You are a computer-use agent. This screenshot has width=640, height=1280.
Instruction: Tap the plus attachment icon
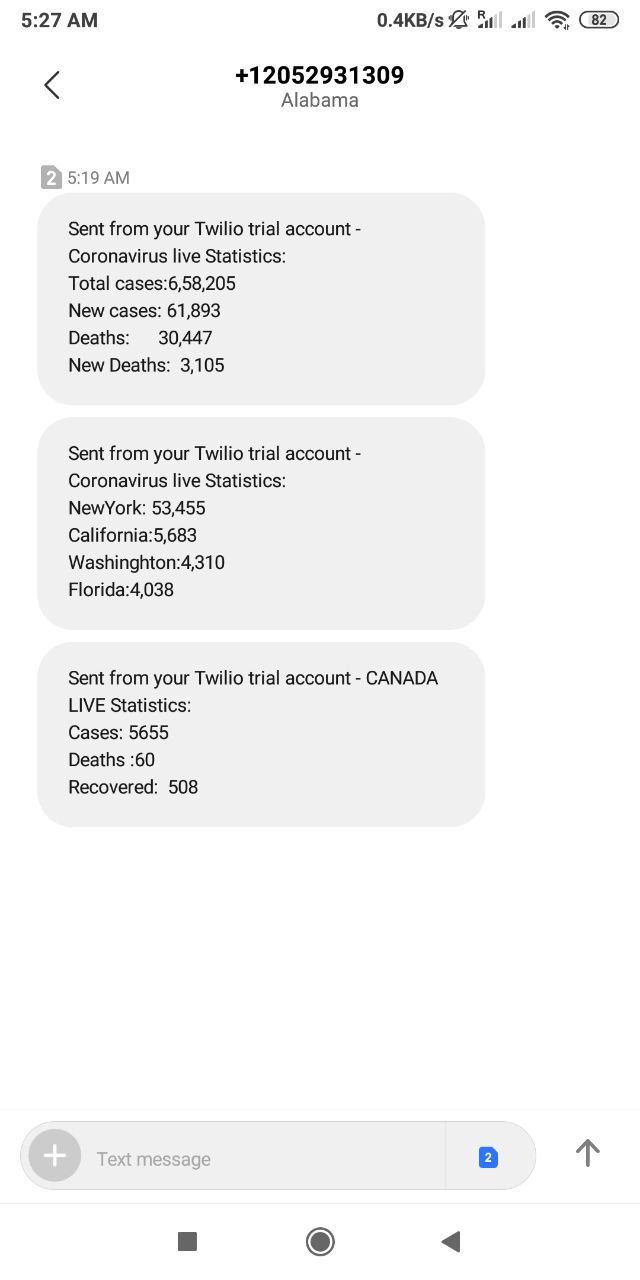(55, 1157)
